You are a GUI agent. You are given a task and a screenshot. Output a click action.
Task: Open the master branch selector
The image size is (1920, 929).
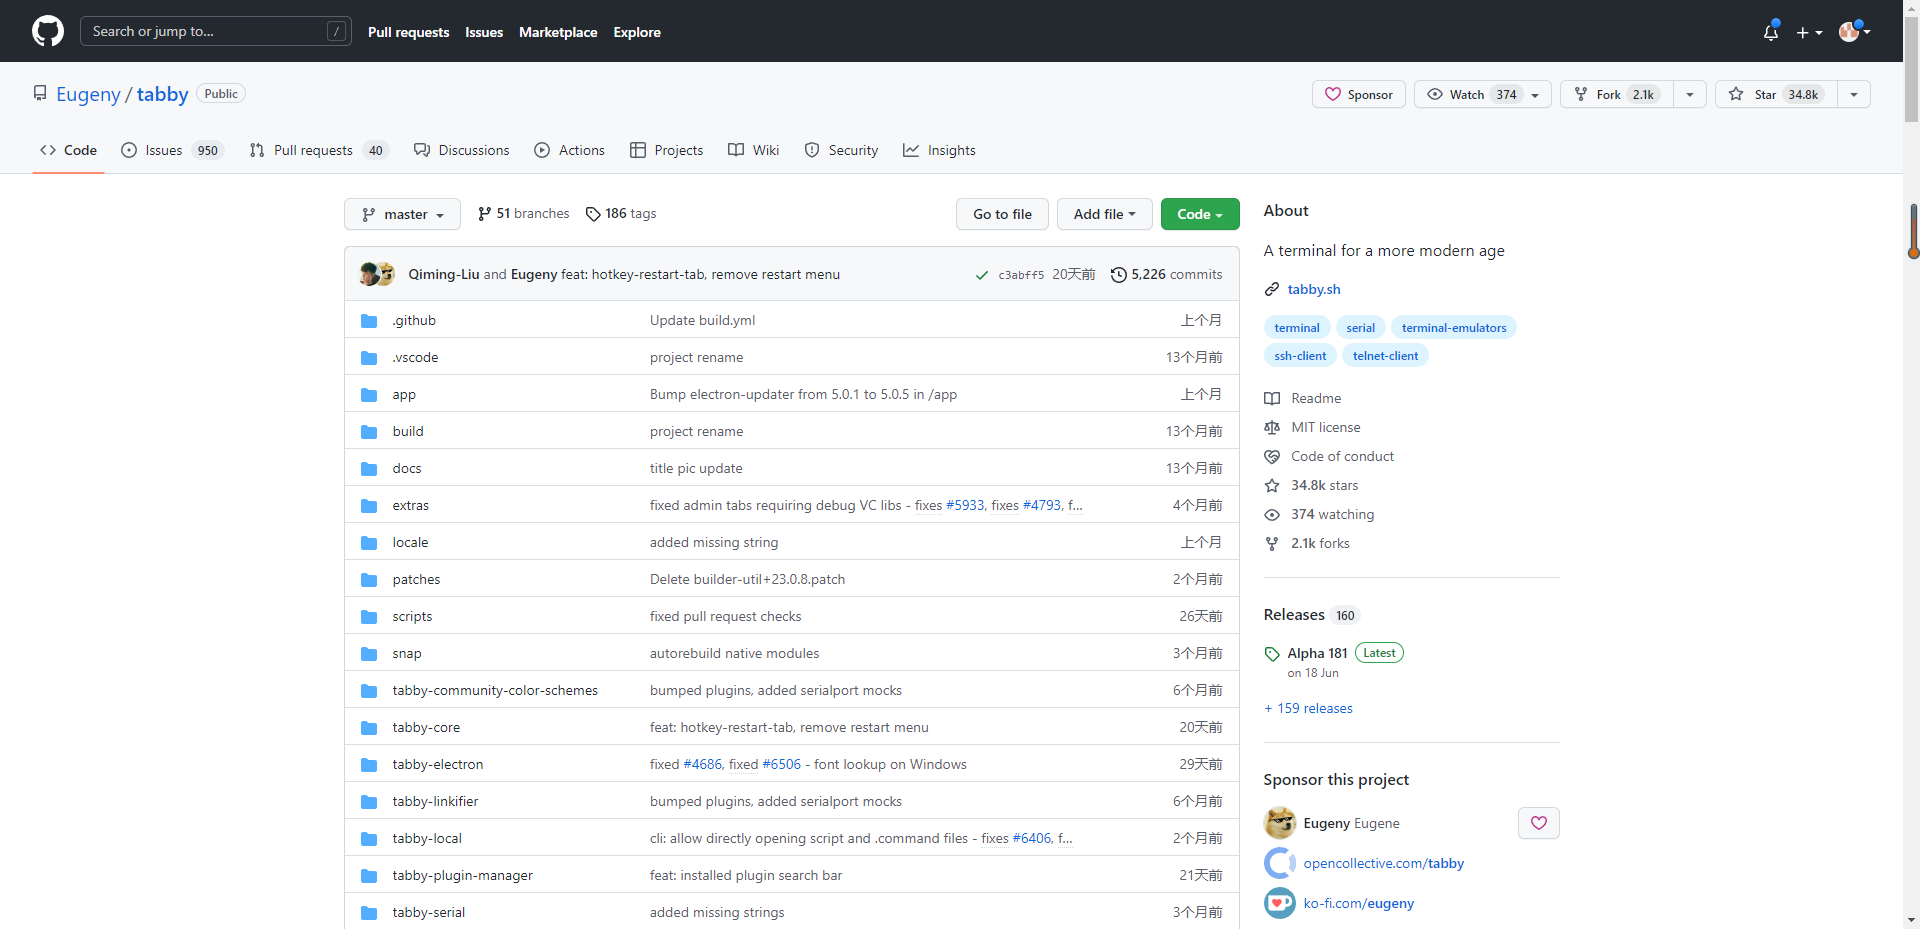pos(402,214)
